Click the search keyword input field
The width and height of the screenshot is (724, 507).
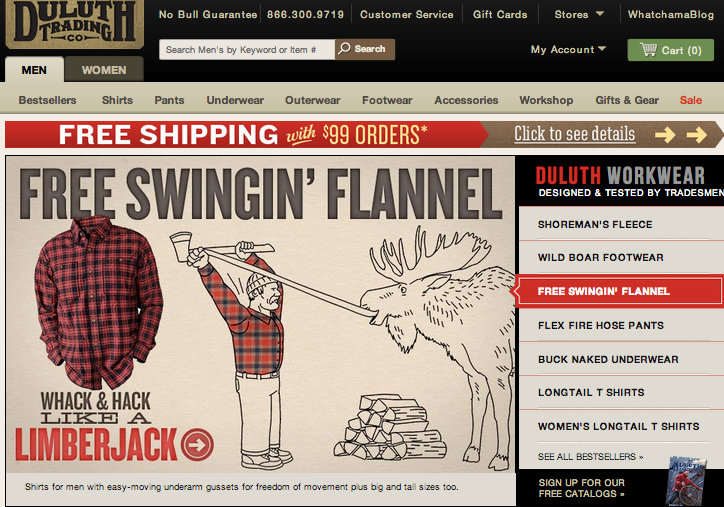247,49
